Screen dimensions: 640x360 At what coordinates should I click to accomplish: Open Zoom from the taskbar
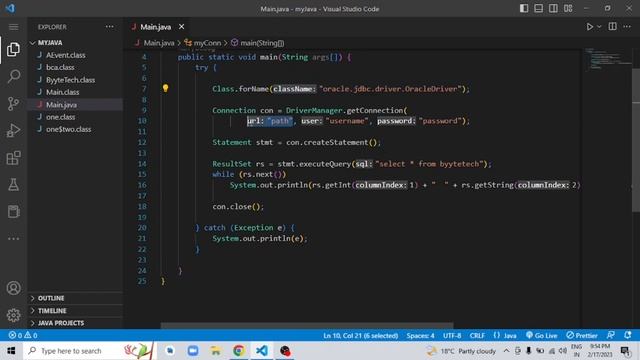[x=193, y=351]
